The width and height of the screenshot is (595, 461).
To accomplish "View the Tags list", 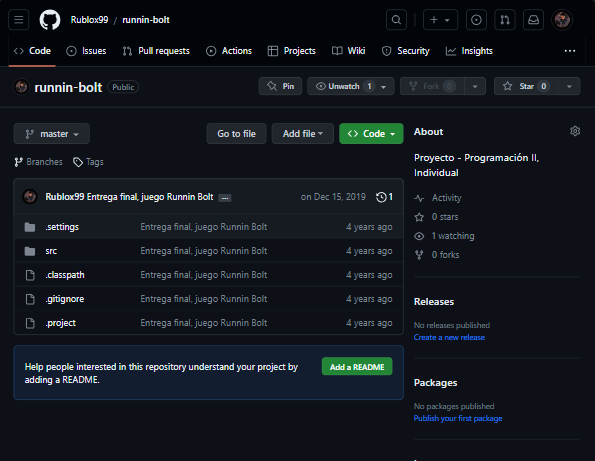I will click(x=88, y=162).
